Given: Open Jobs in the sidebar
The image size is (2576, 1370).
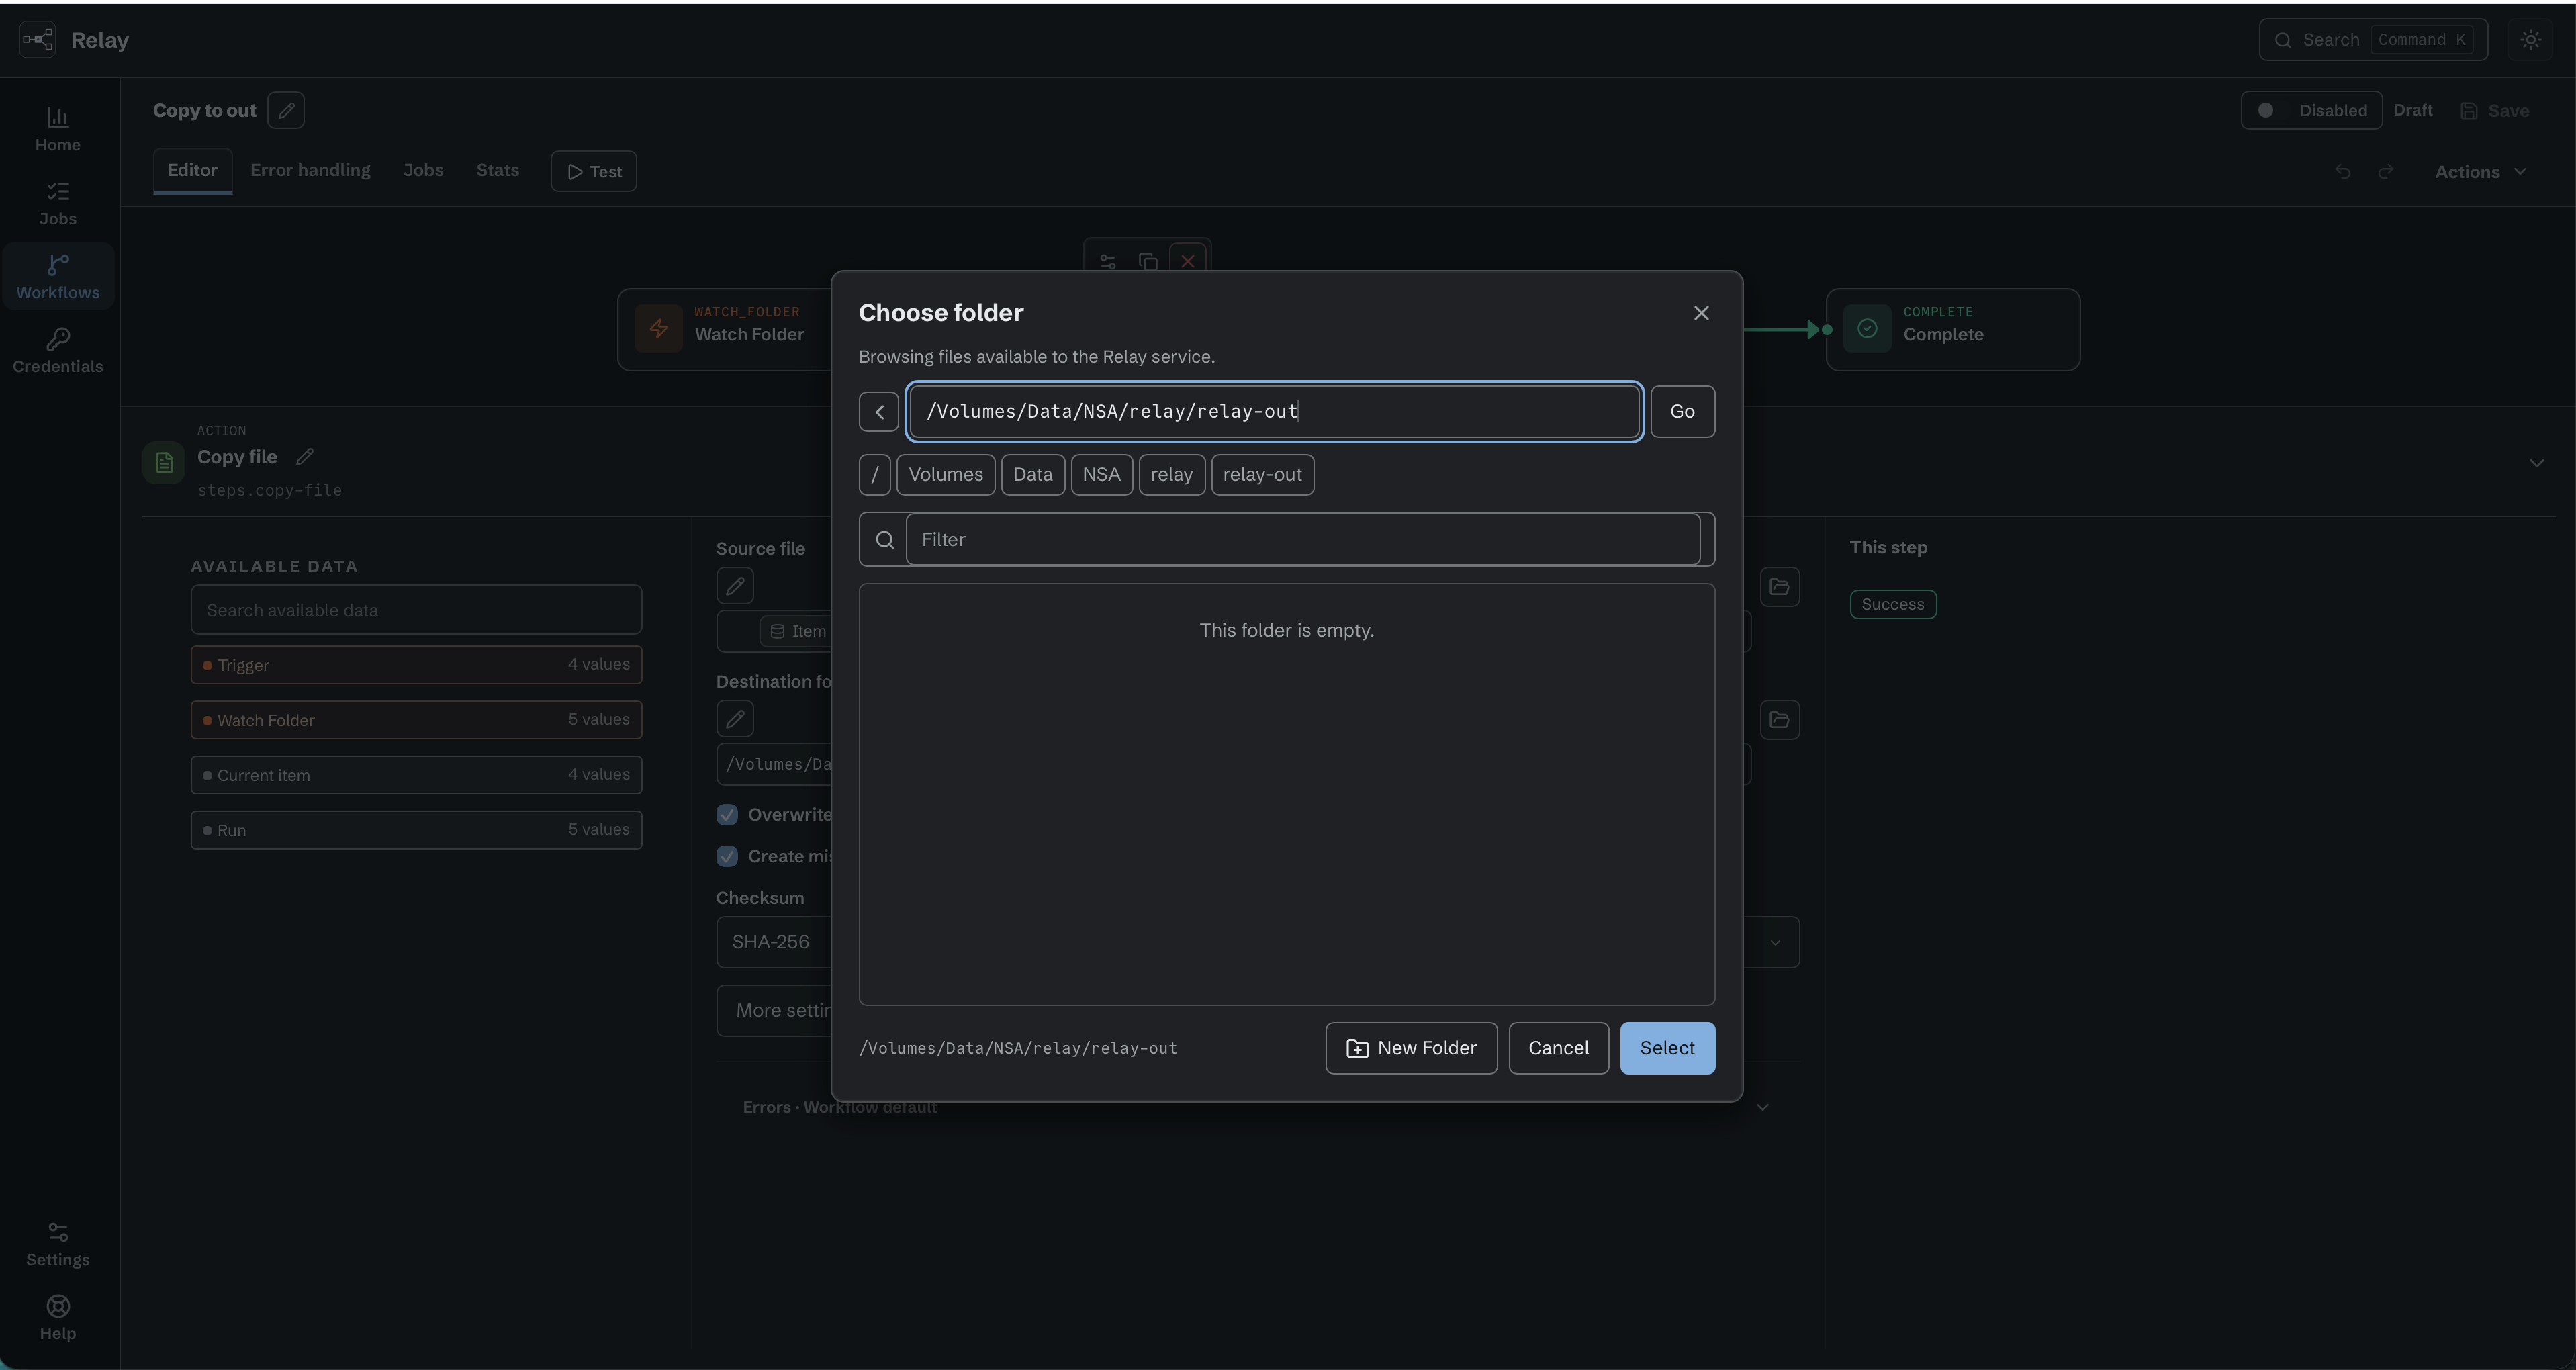Looking at the screenshot, I should [x=58, y=204].
